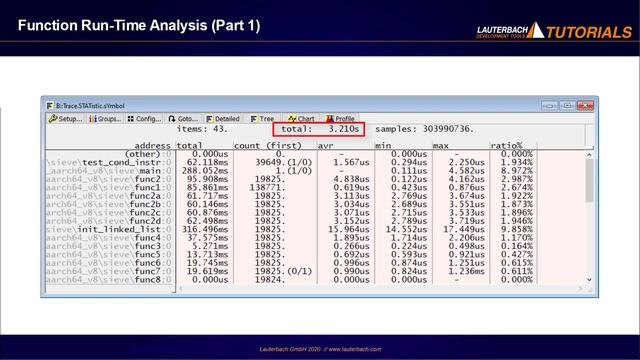Screen dimensions: 640x360
Task: Select the func7 row
Action: [290, 271]
